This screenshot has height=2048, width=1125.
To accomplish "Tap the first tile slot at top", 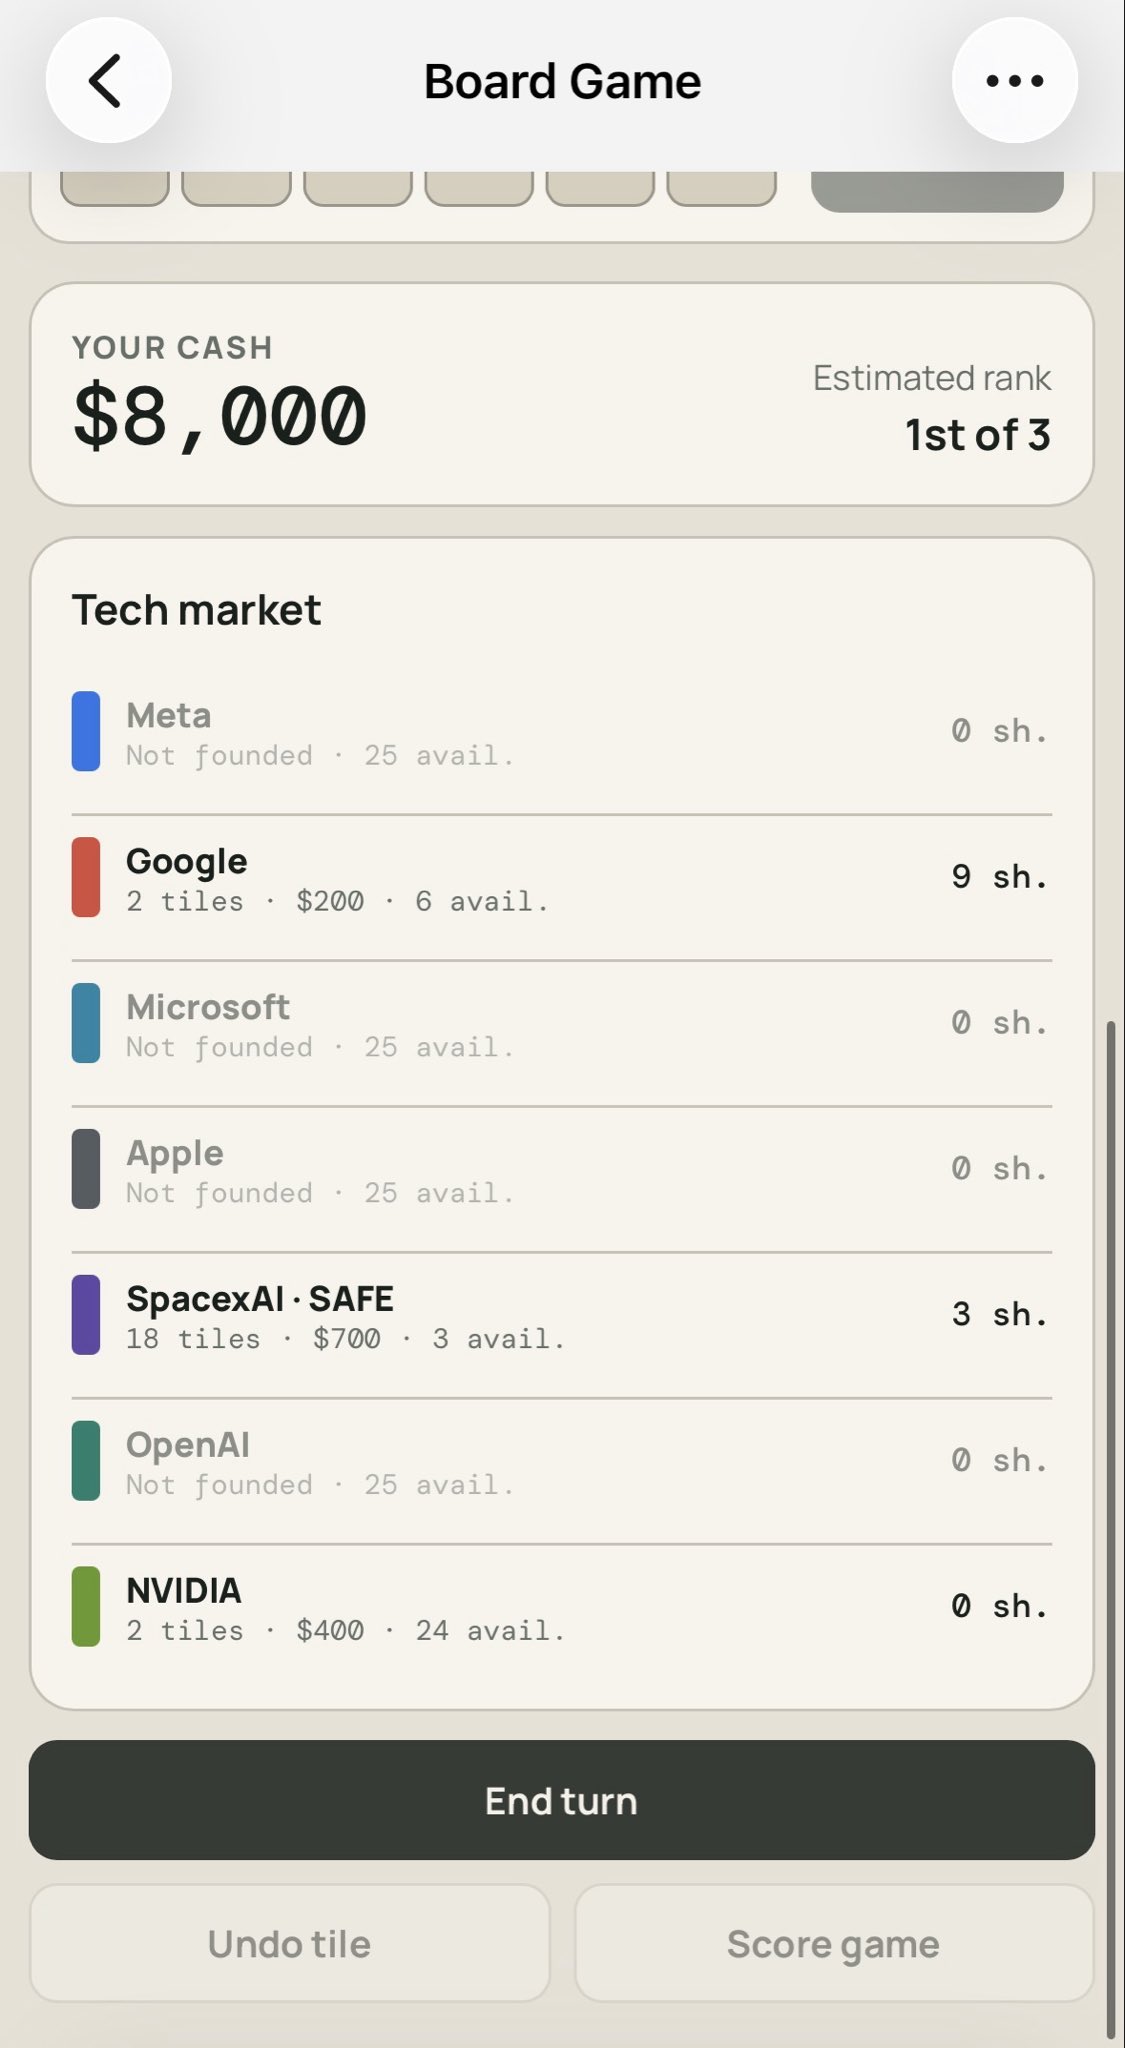I will point(115,188).
